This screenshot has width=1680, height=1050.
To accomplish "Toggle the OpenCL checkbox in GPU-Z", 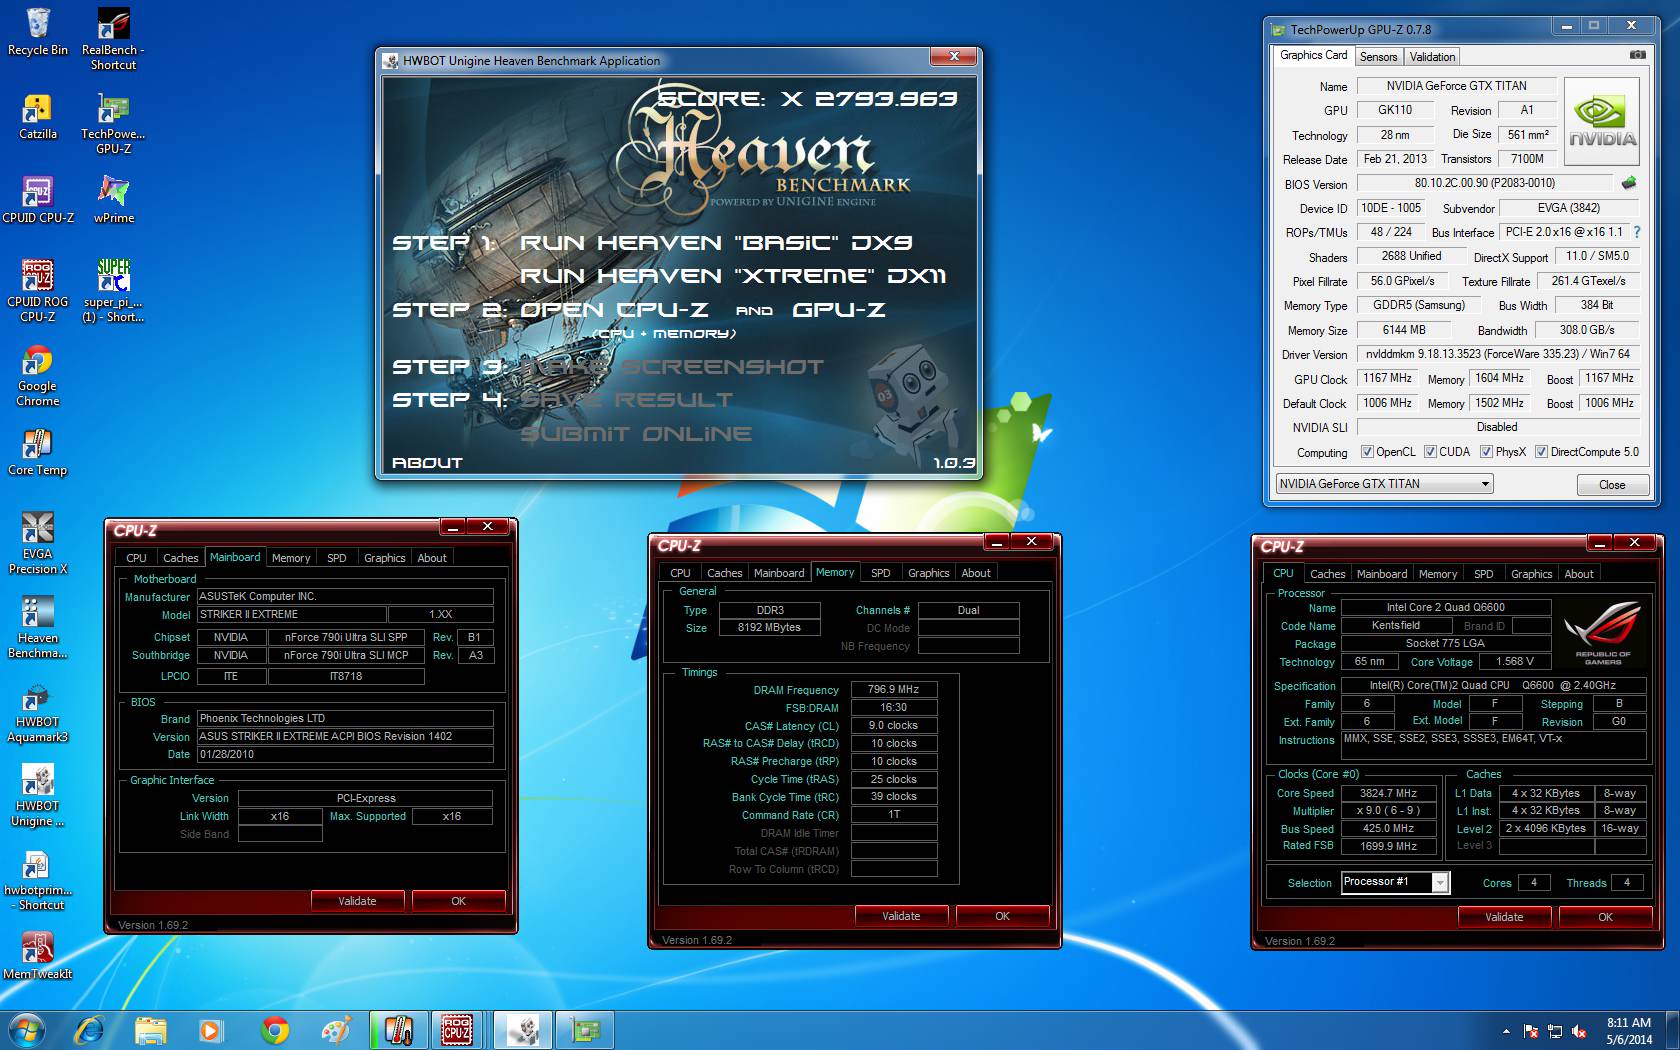I will [x=1367, y=452].
